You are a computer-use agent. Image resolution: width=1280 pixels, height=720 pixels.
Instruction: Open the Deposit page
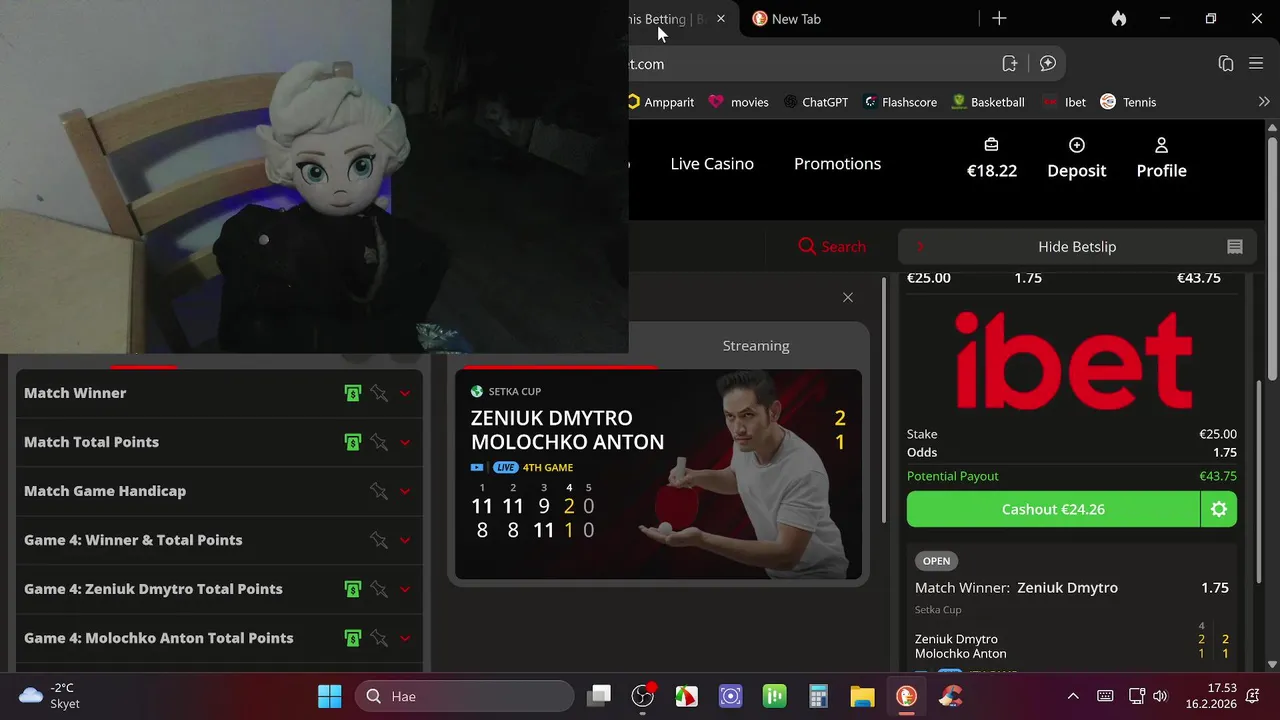click(1076, 158)
